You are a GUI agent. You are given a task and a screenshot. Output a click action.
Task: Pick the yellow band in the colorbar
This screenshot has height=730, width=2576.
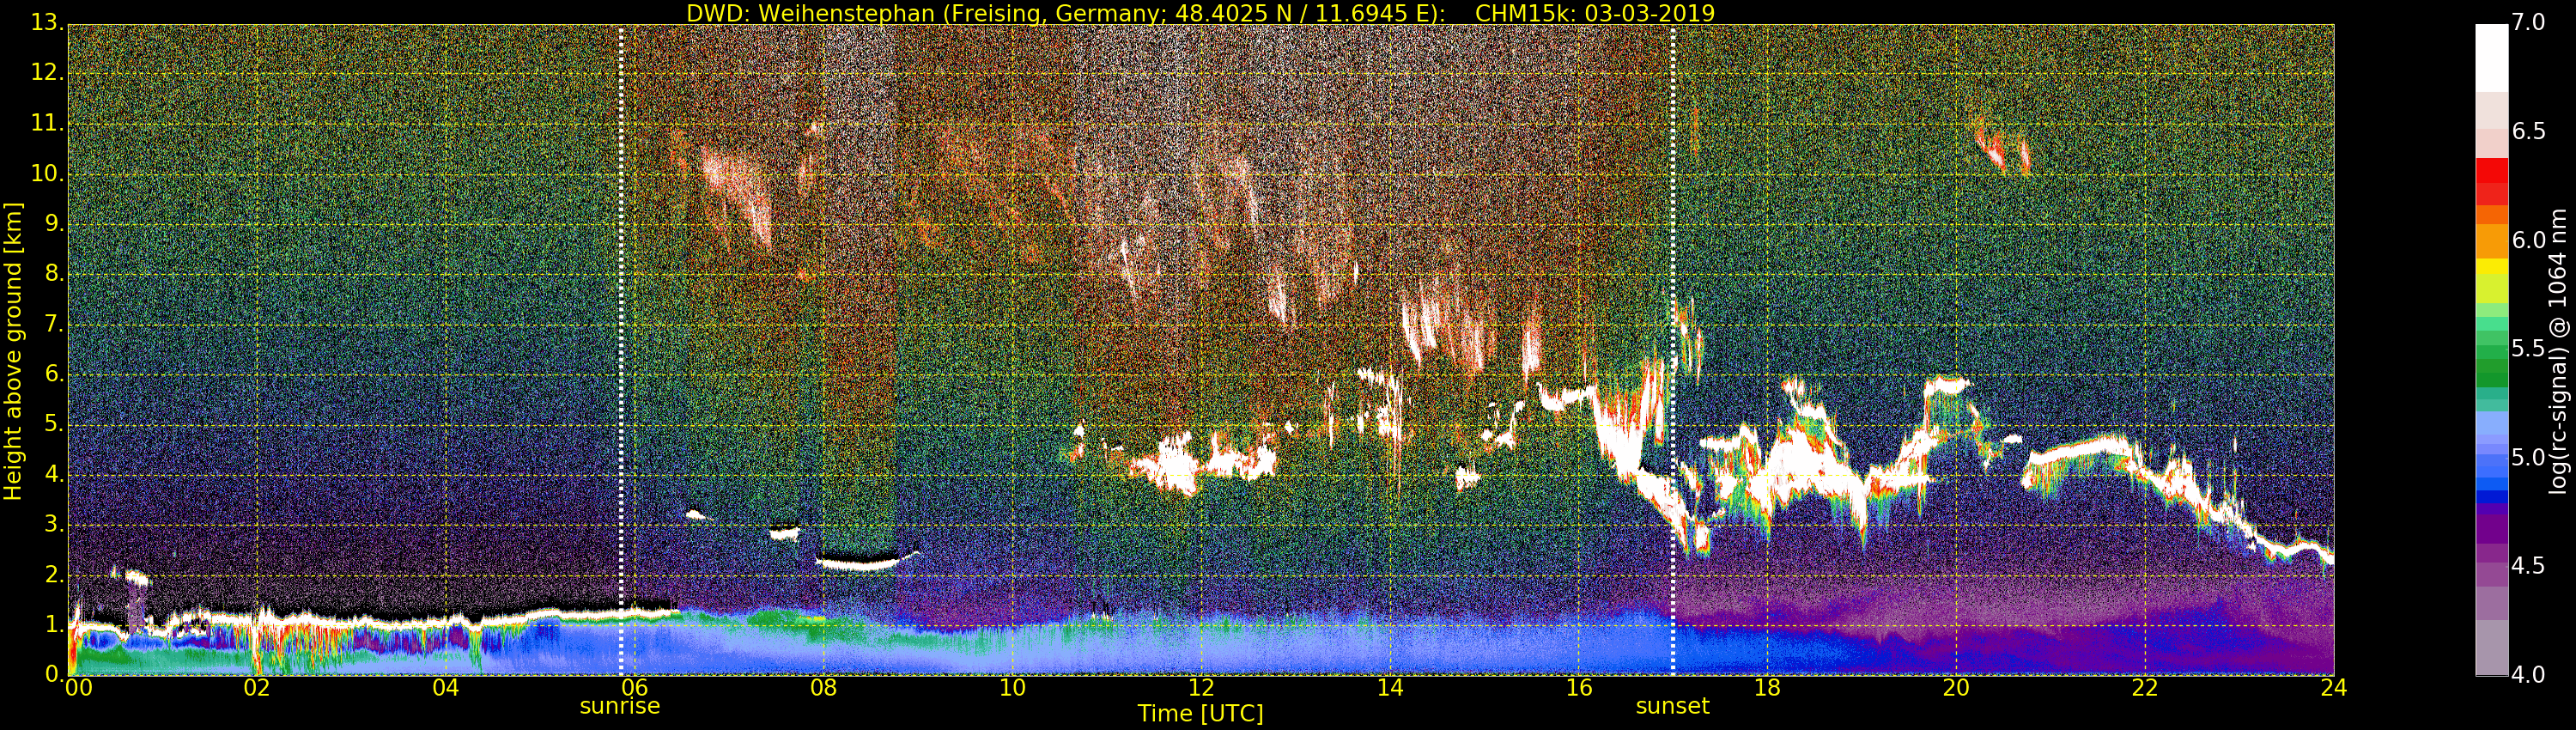[2491, 267]
